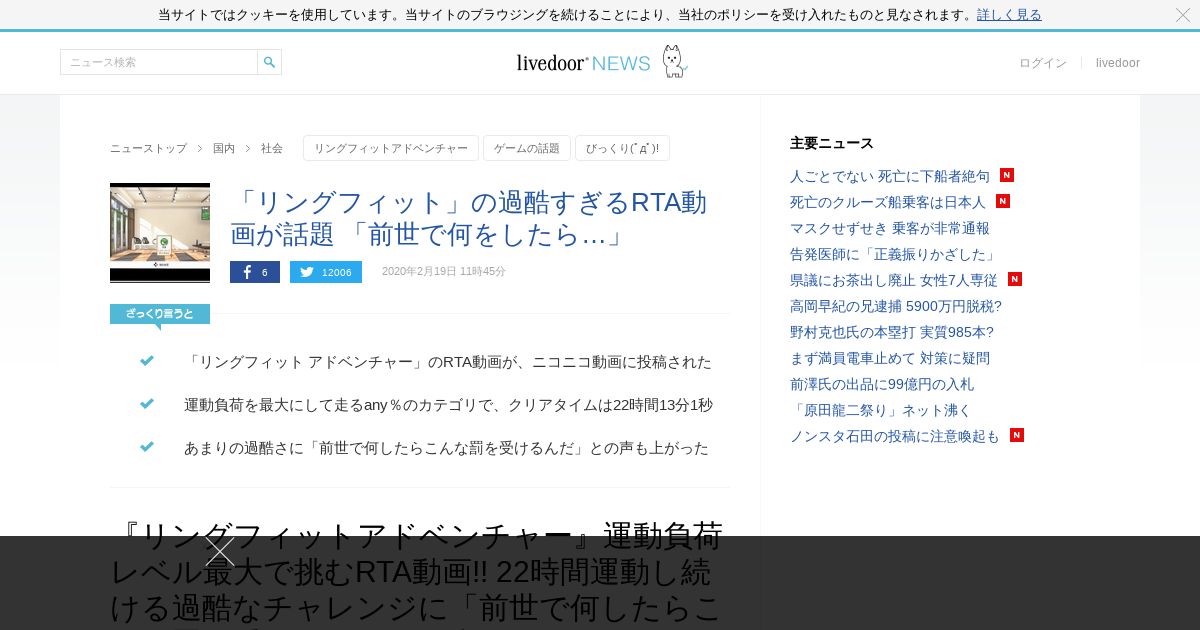
Task: Read 高岡早紀の兄逮捕 5900万円脱税?
Action: 896,306
